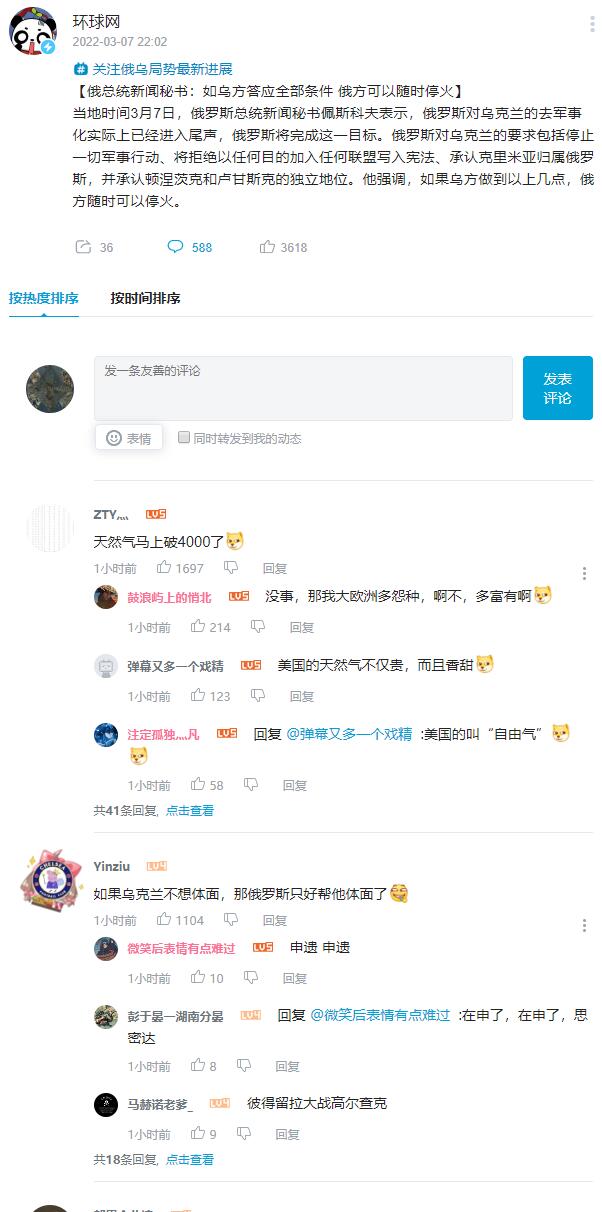Open three-dot menu on ZTY comment

coord(584,573)
